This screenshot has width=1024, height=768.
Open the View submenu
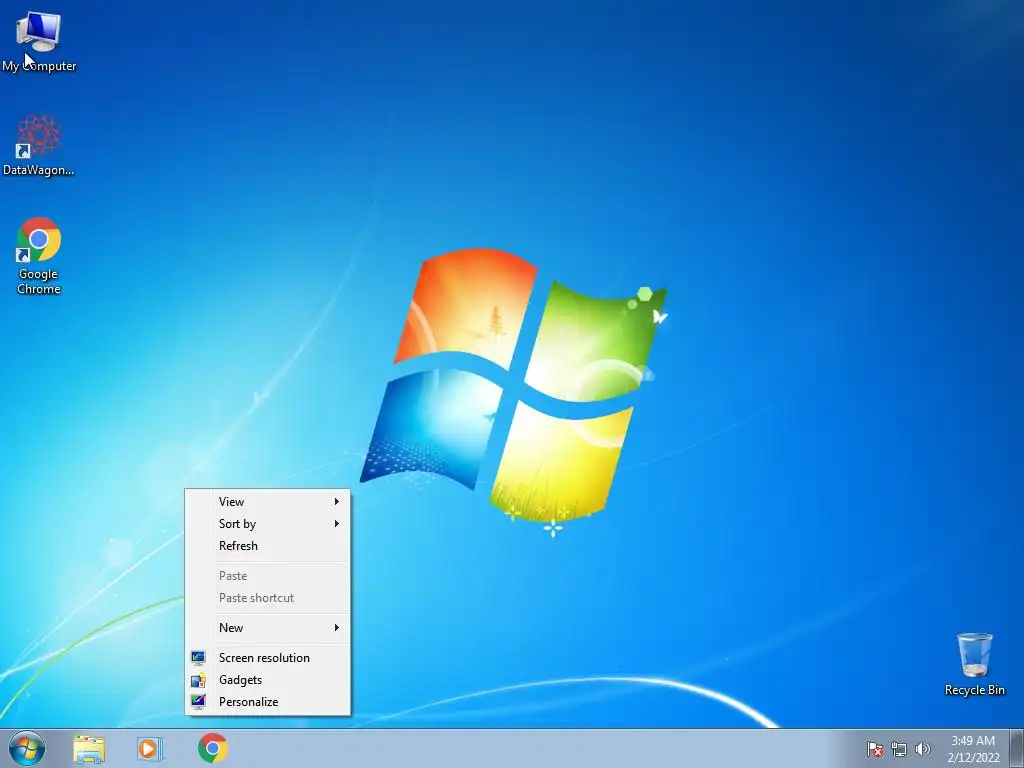pyautogui.click(x=268, y=502)
